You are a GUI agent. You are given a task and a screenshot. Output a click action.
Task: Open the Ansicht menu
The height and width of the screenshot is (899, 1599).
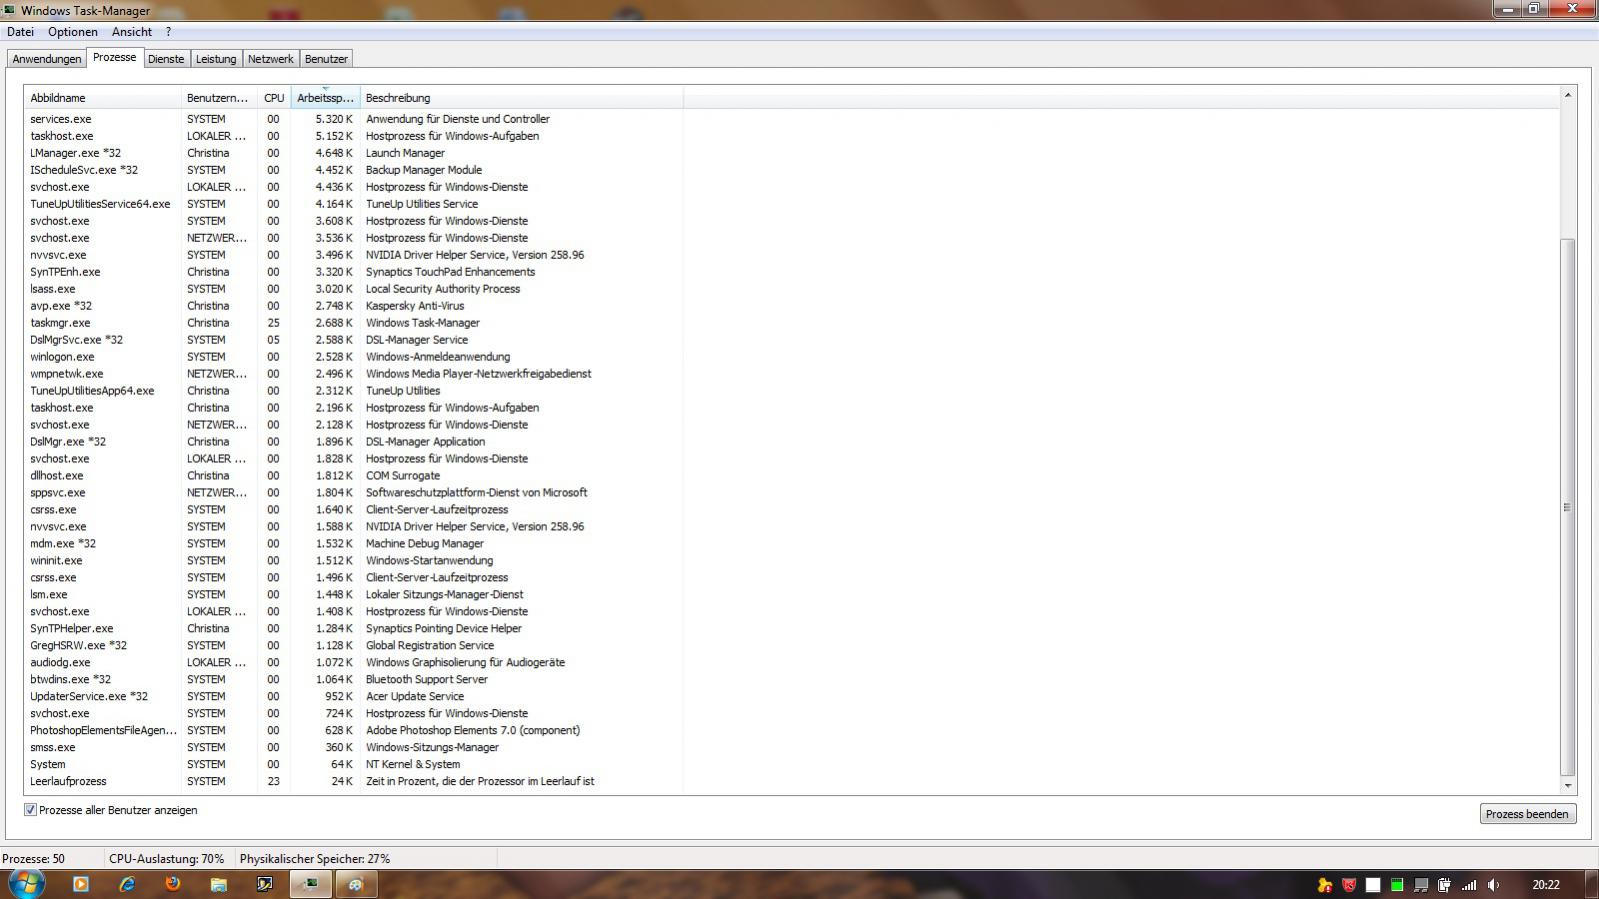132,32
